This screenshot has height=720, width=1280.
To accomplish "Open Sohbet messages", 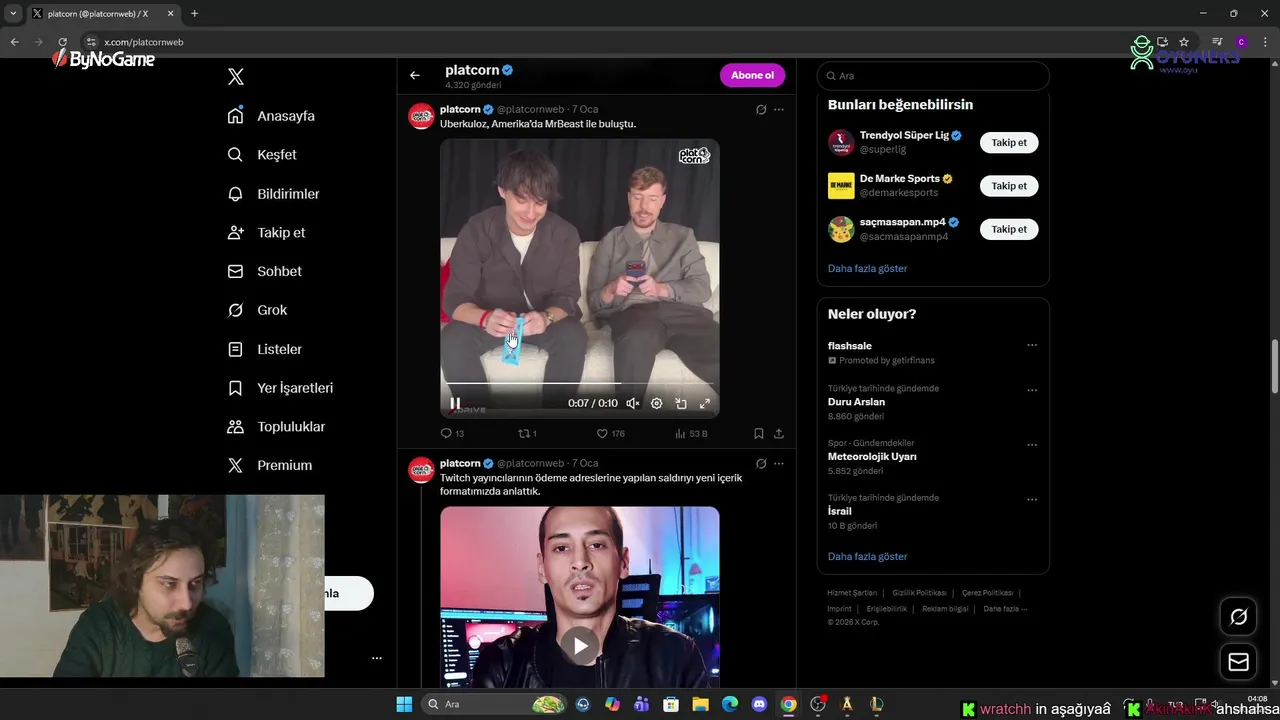I will click(264, 271).
